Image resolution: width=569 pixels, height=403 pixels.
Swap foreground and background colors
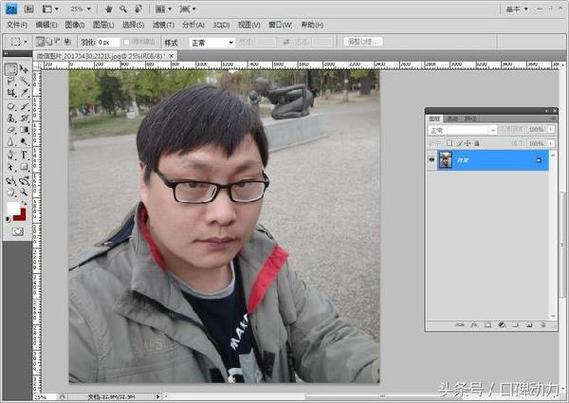pos(24,203)
